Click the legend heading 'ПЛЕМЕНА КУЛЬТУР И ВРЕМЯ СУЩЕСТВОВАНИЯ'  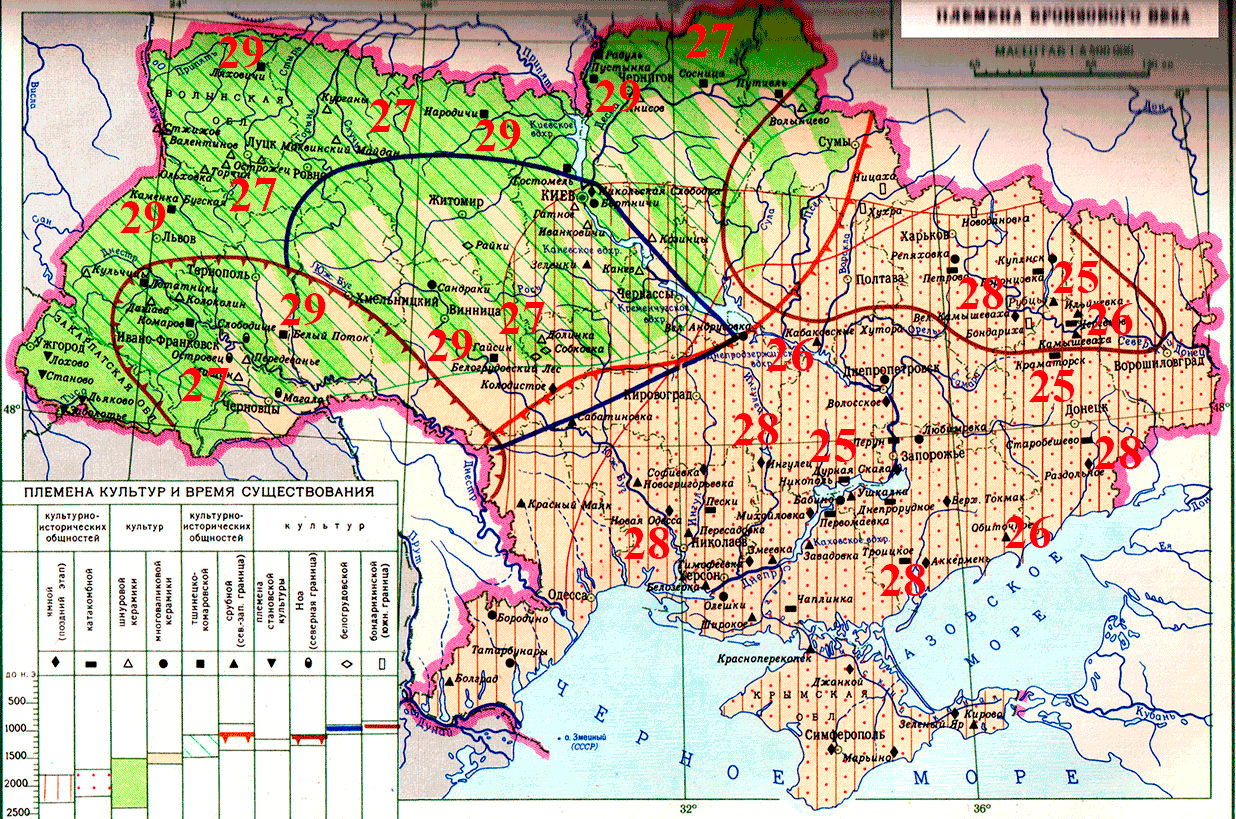tap(199, 492)
